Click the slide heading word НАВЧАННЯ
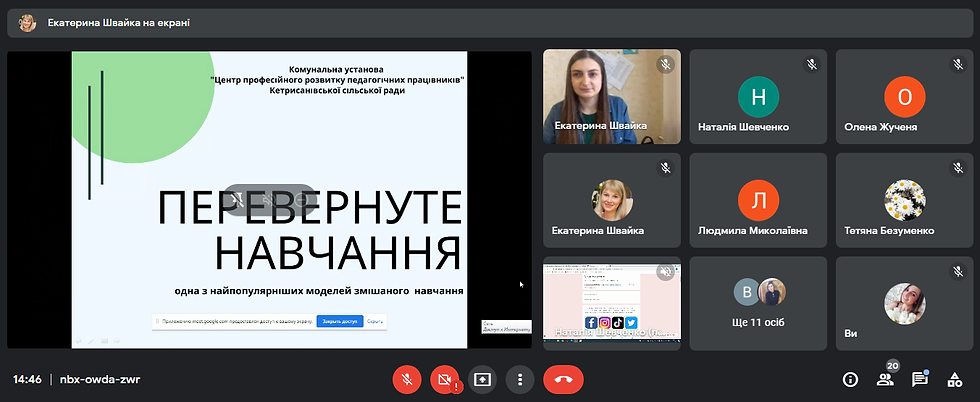The image size is (980, 402). tap(338, 252)
